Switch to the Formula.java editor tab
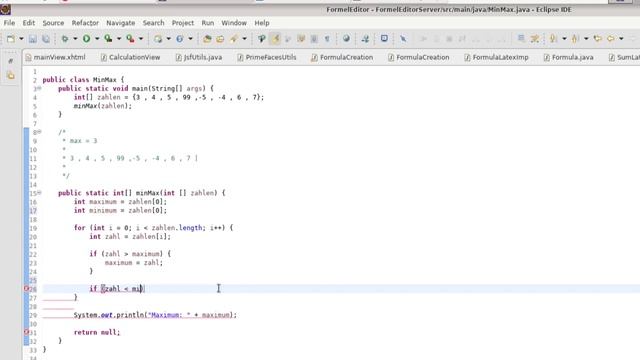640x360 pixels. click(x=569, y=58)
